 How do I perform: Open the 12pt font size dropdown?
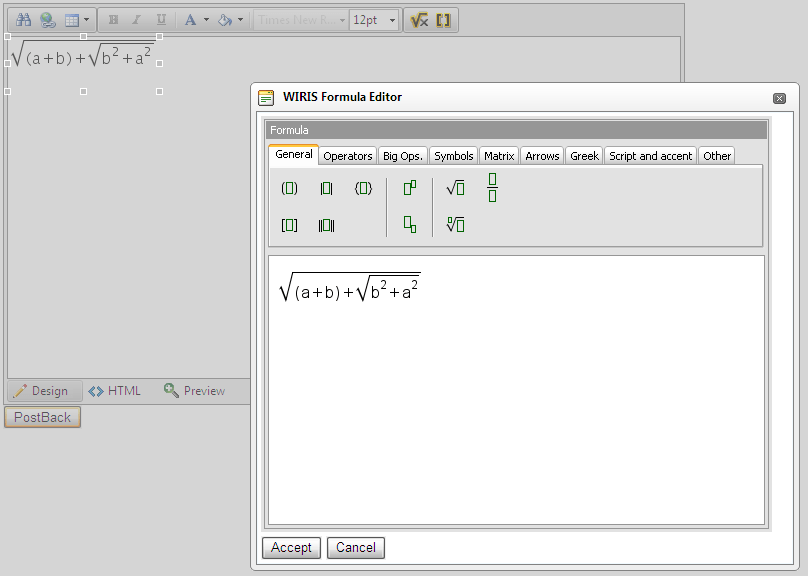[x=374, y=20]
